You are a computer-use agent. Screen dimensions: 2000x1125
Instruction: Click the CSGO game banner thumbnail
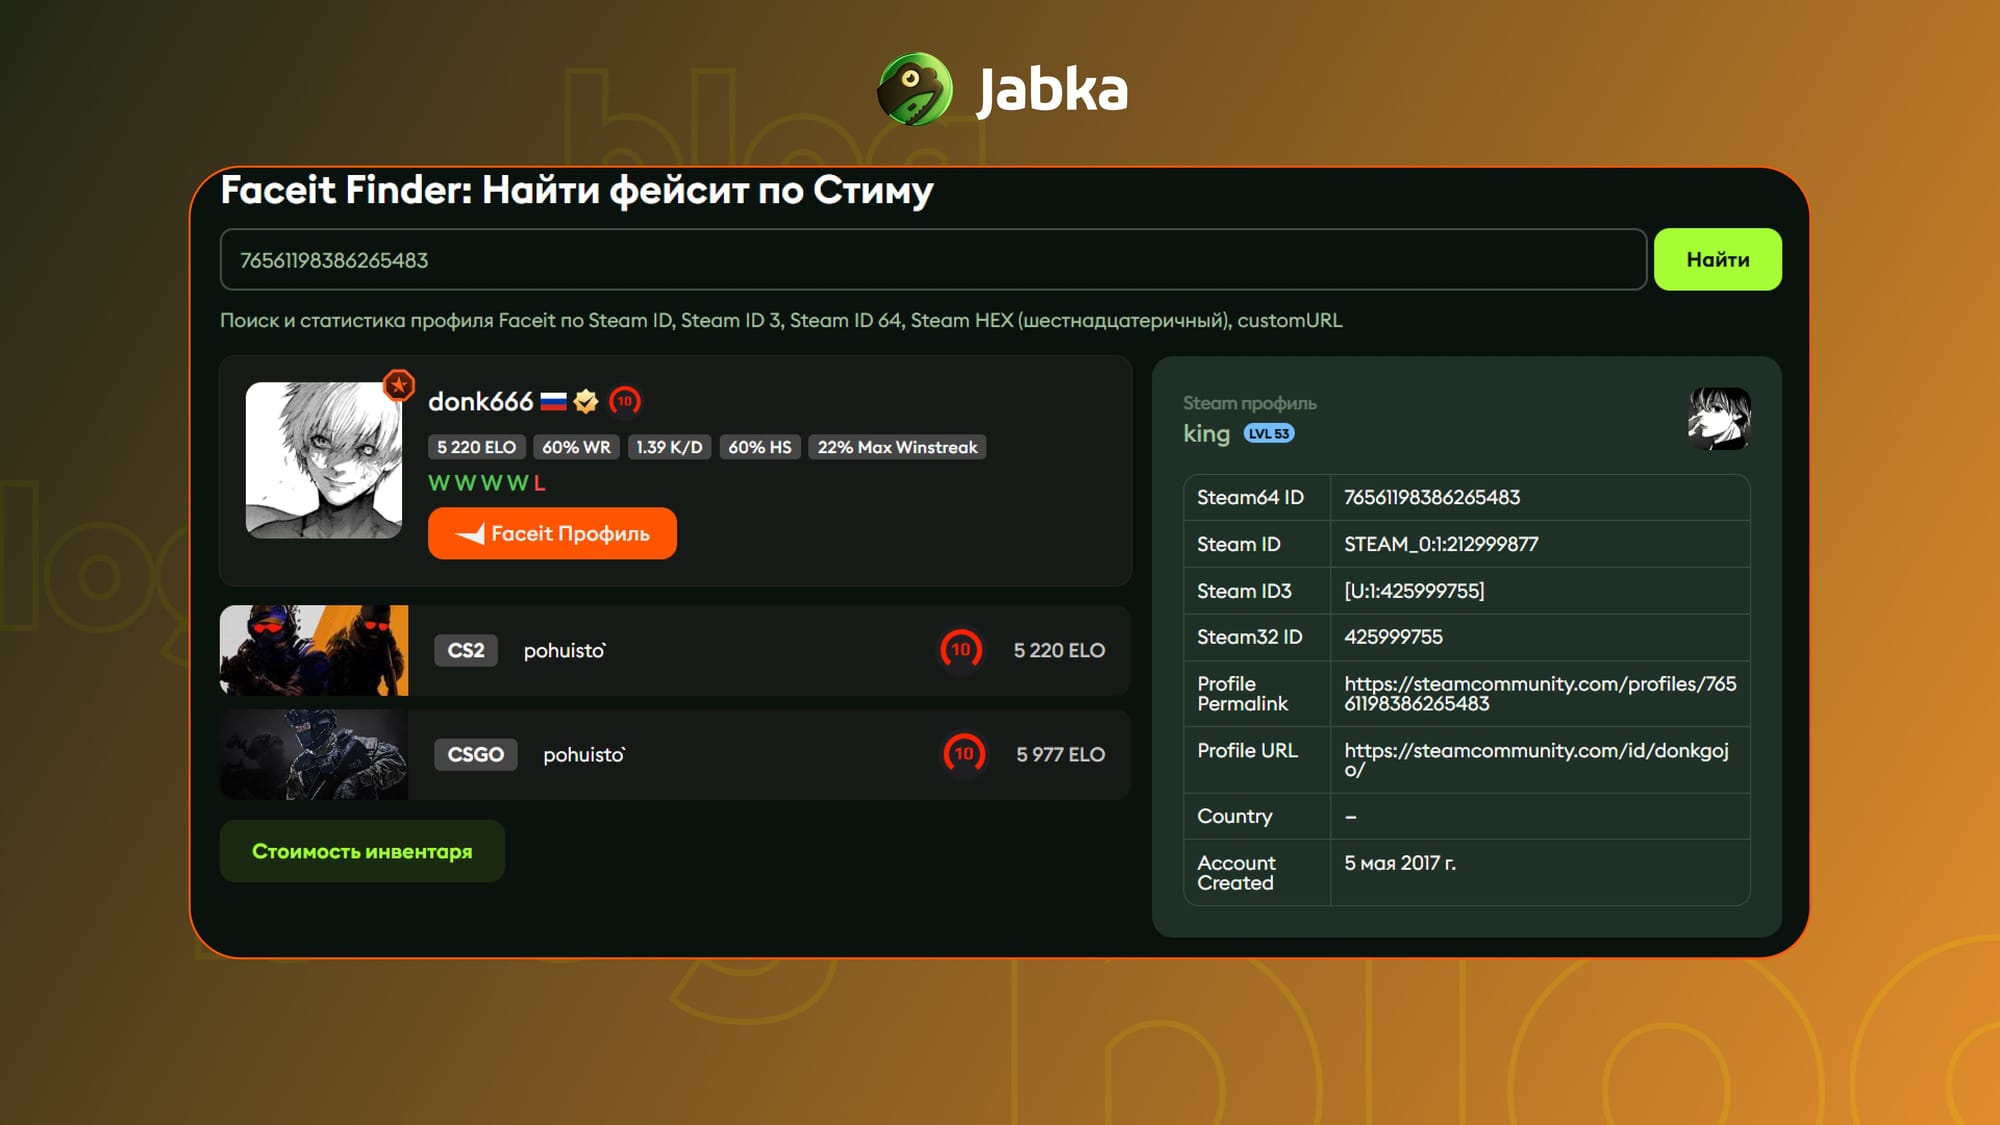[x=314, y=755]
